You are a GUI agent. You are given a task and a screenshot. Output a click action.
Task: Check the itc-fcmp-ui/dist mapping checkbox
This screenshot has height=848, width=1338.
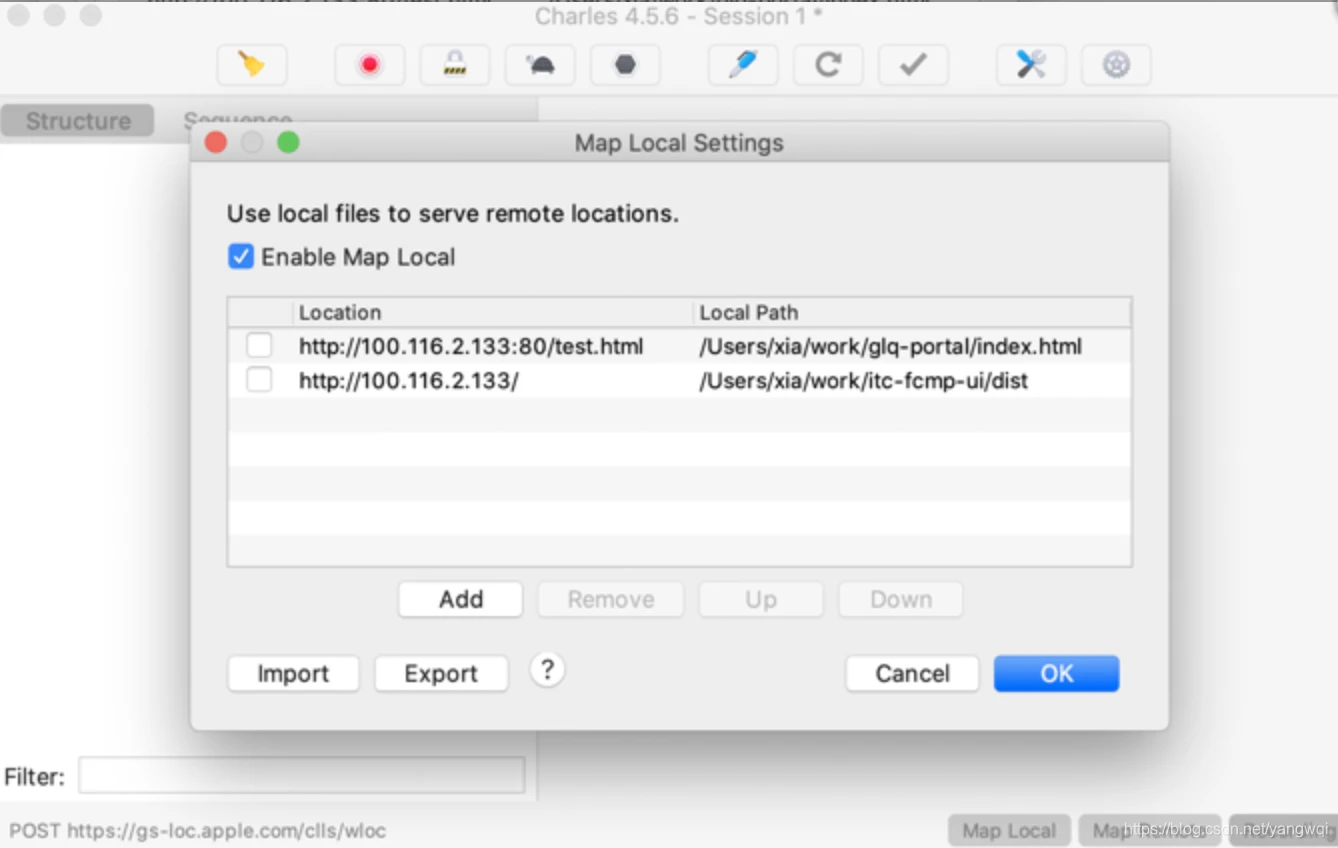coord(259,380)
